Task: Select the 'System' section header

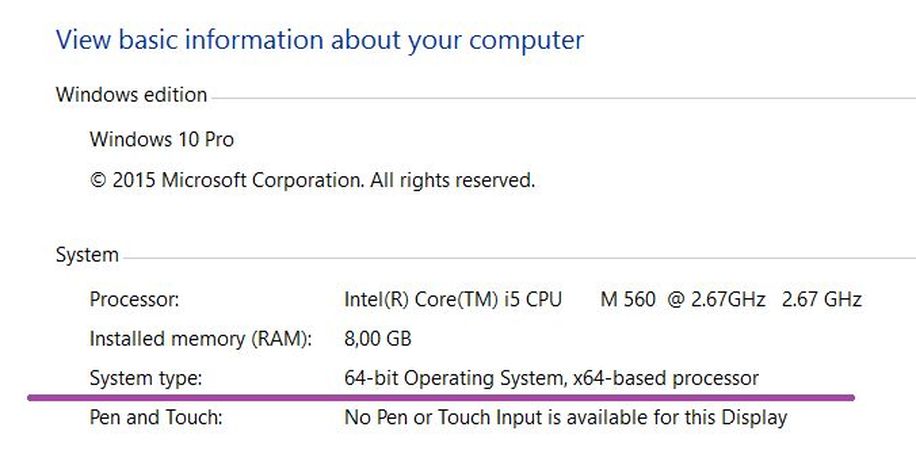Action: pyautogui.click(x=87, y=256)
